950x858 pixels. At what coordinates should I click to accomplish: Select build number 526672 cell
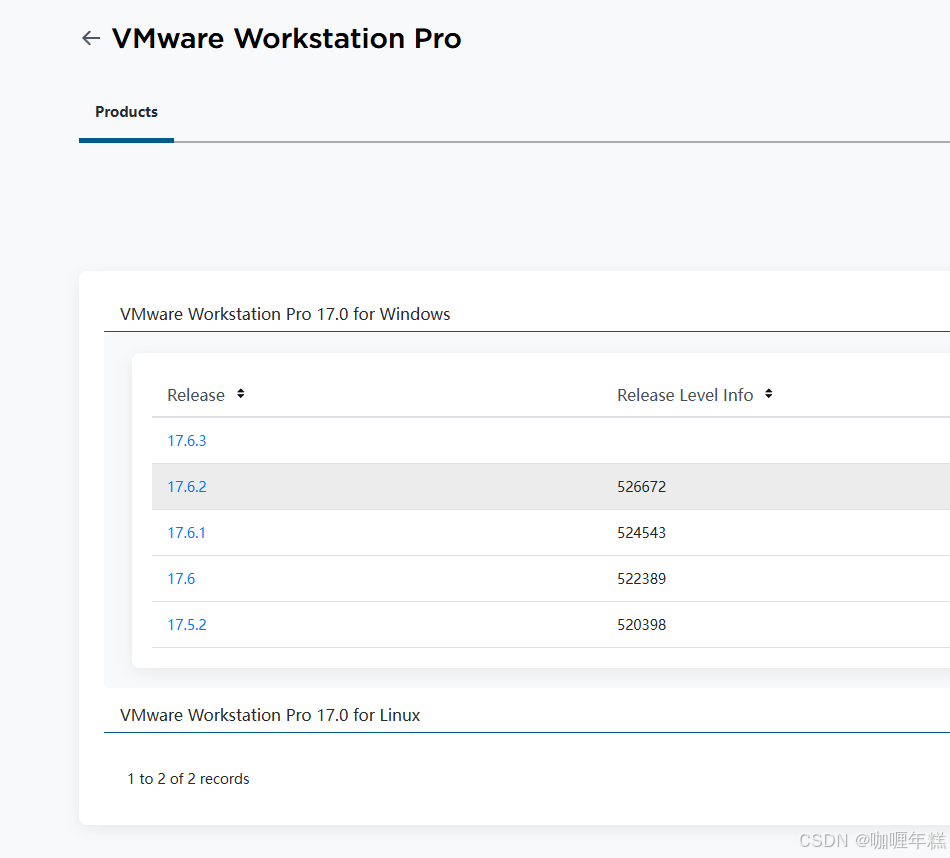tap(641, 487)
